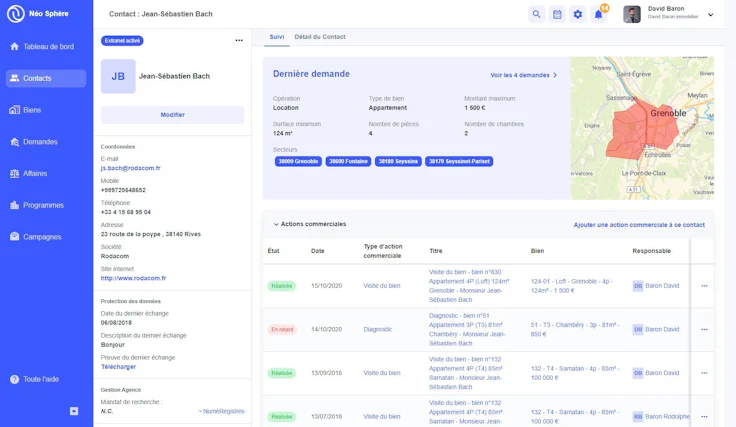The width and height of the screenshot is (736, 427).
Task: Click Ajouter une action commerciale à ce contact
Action: (x=639, y=225)
